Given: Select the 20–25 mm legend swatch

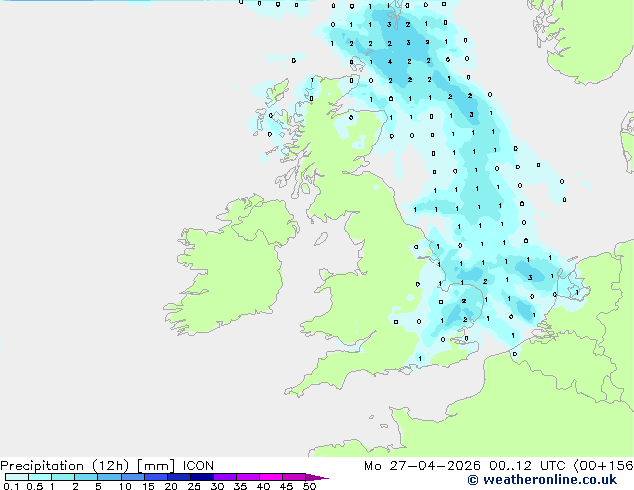Looking at the screenshot, I should (x=179, y=477).
